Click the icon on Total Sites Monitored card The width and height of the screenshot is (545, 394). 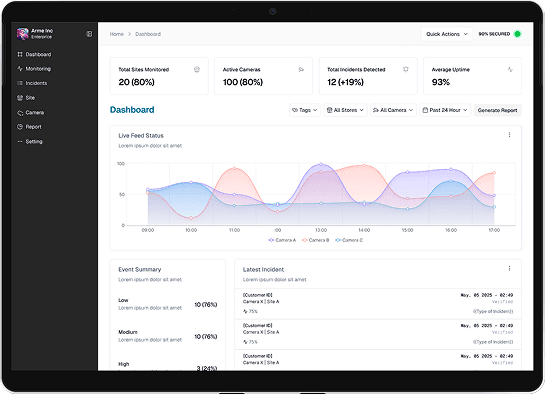(x=197, y=69)
